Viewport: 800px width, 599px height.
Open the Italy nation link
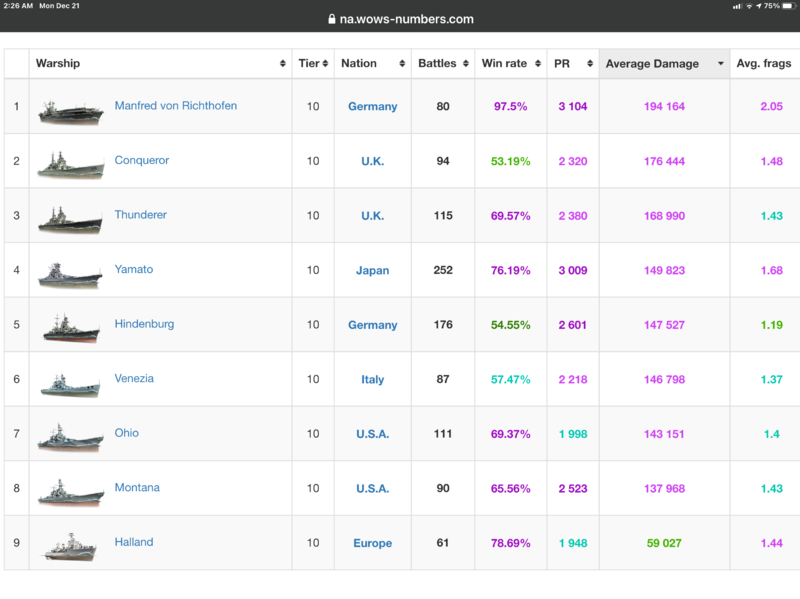pos(372,380)
